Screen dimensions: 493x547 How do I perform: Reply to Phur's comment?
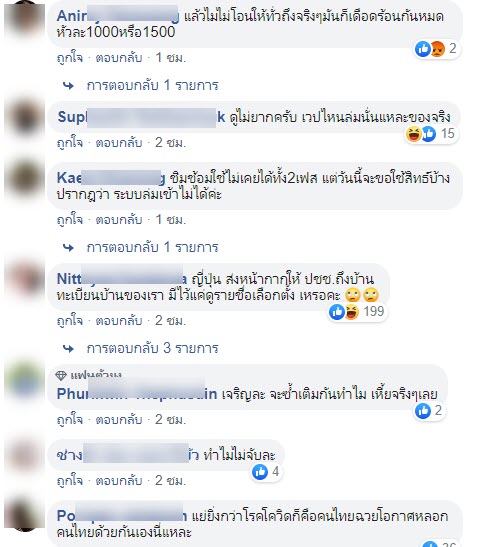119,419
